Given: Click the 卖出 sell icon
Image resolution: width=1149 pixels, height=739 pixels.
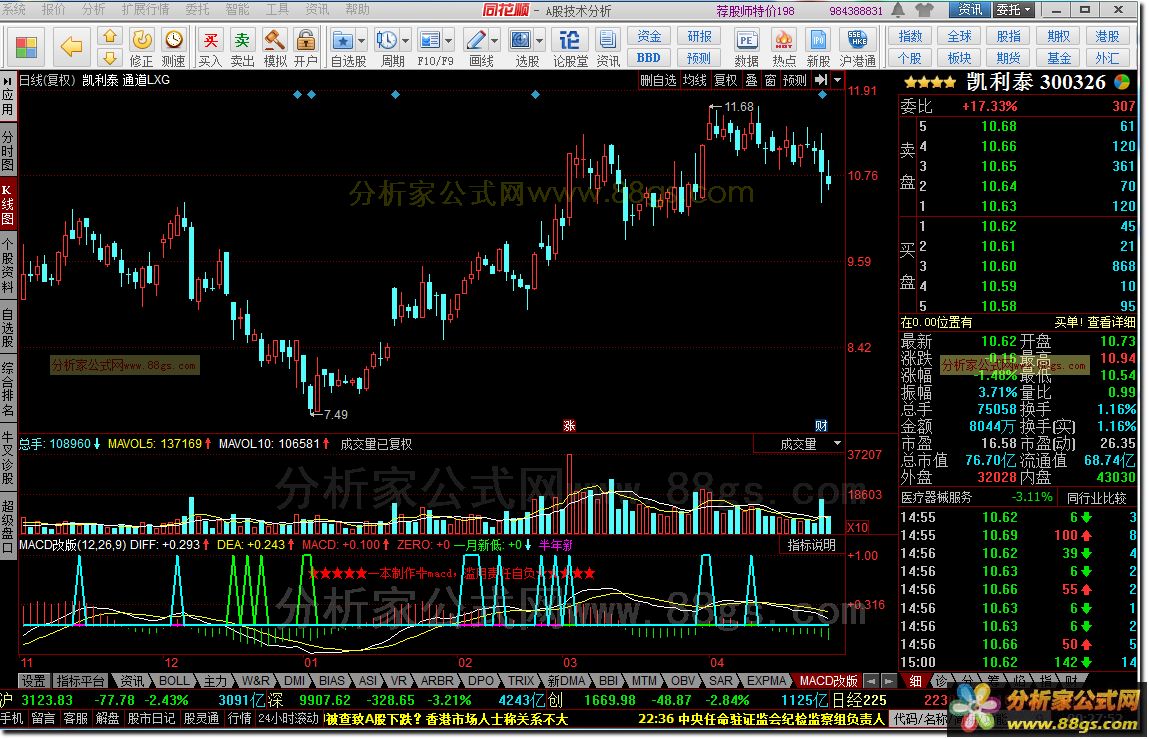Looking at the screenshot, I should click(x=242, y=40).
